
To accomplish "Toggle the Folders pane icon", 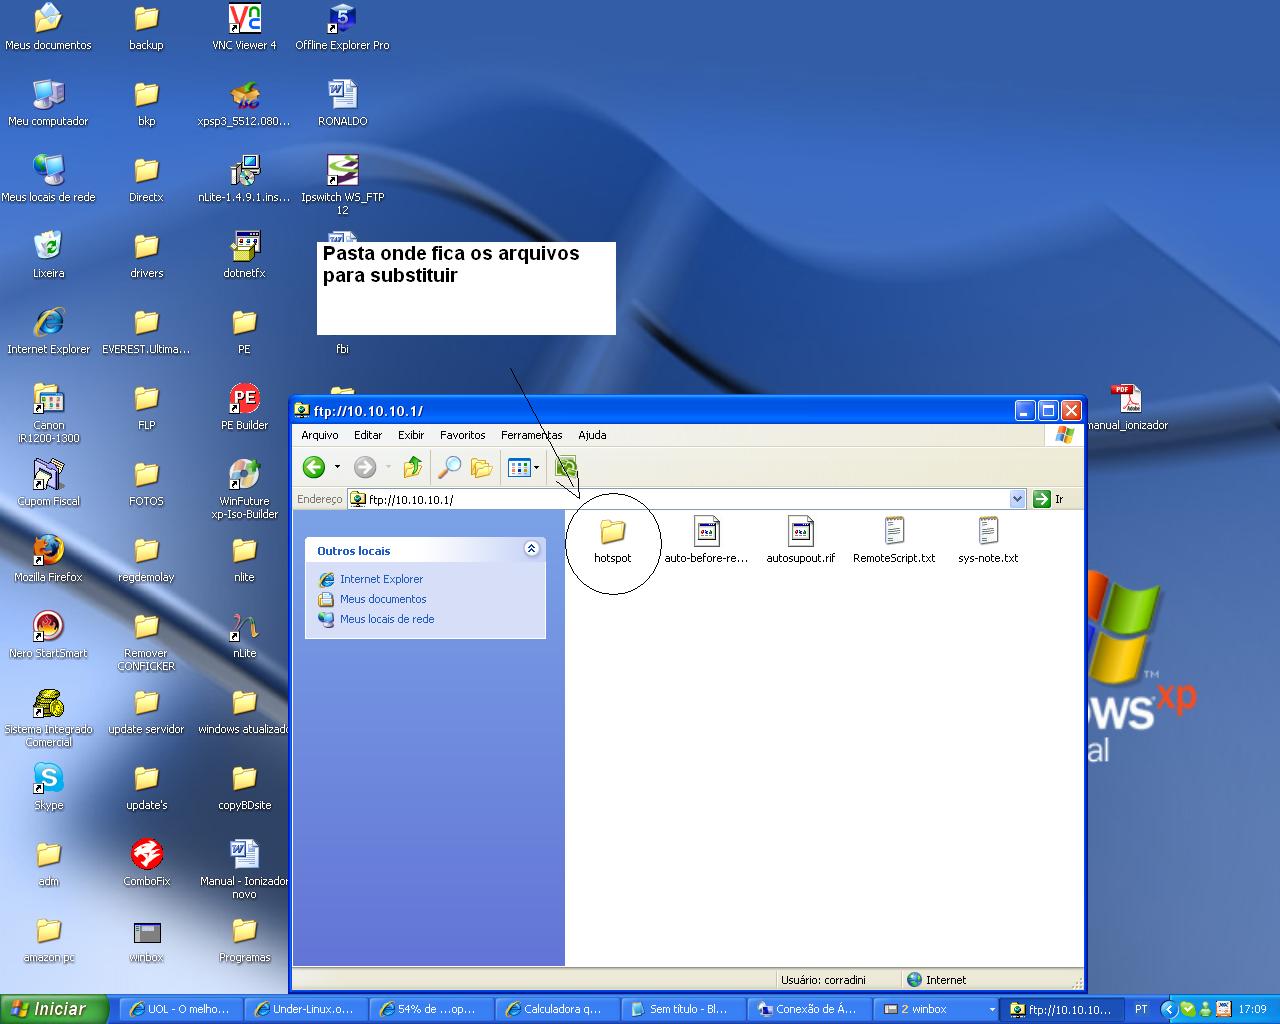I will (482, 467).
